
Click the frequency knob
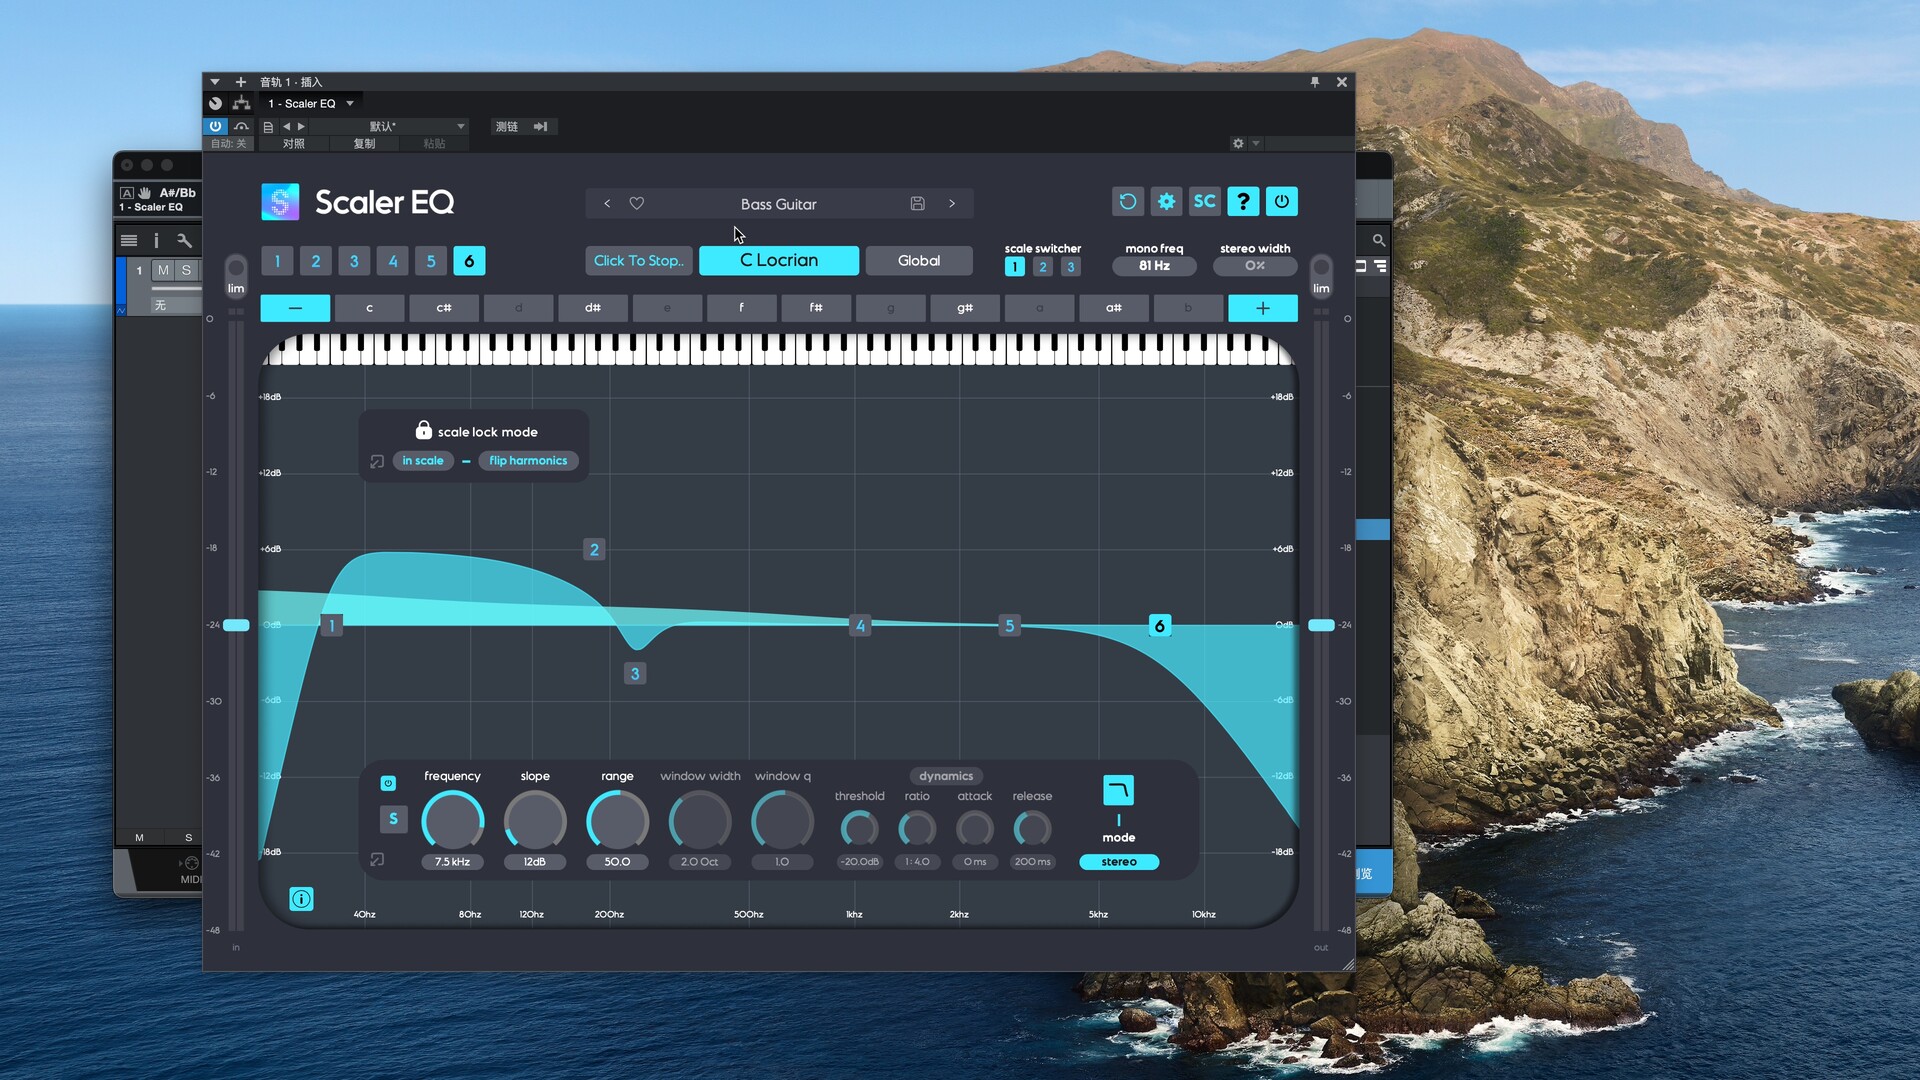452,821
